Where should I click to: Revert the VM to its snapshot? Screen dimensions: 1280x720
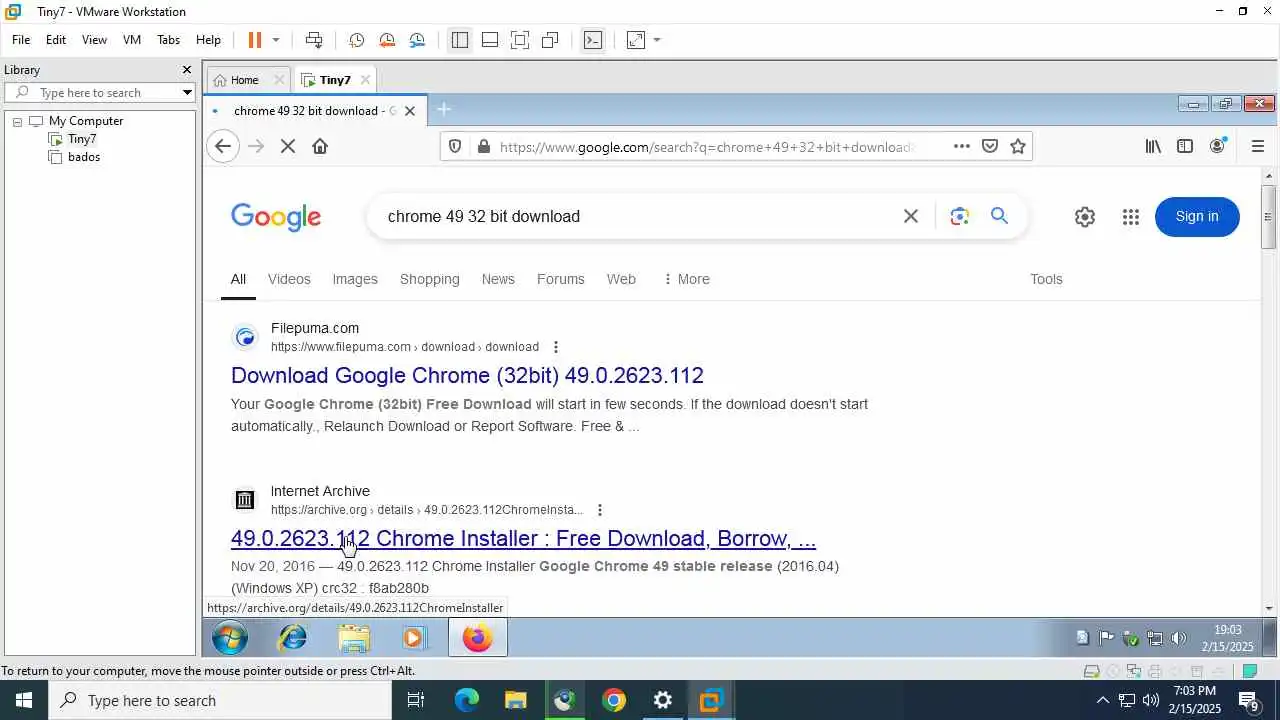click(387, 40)
